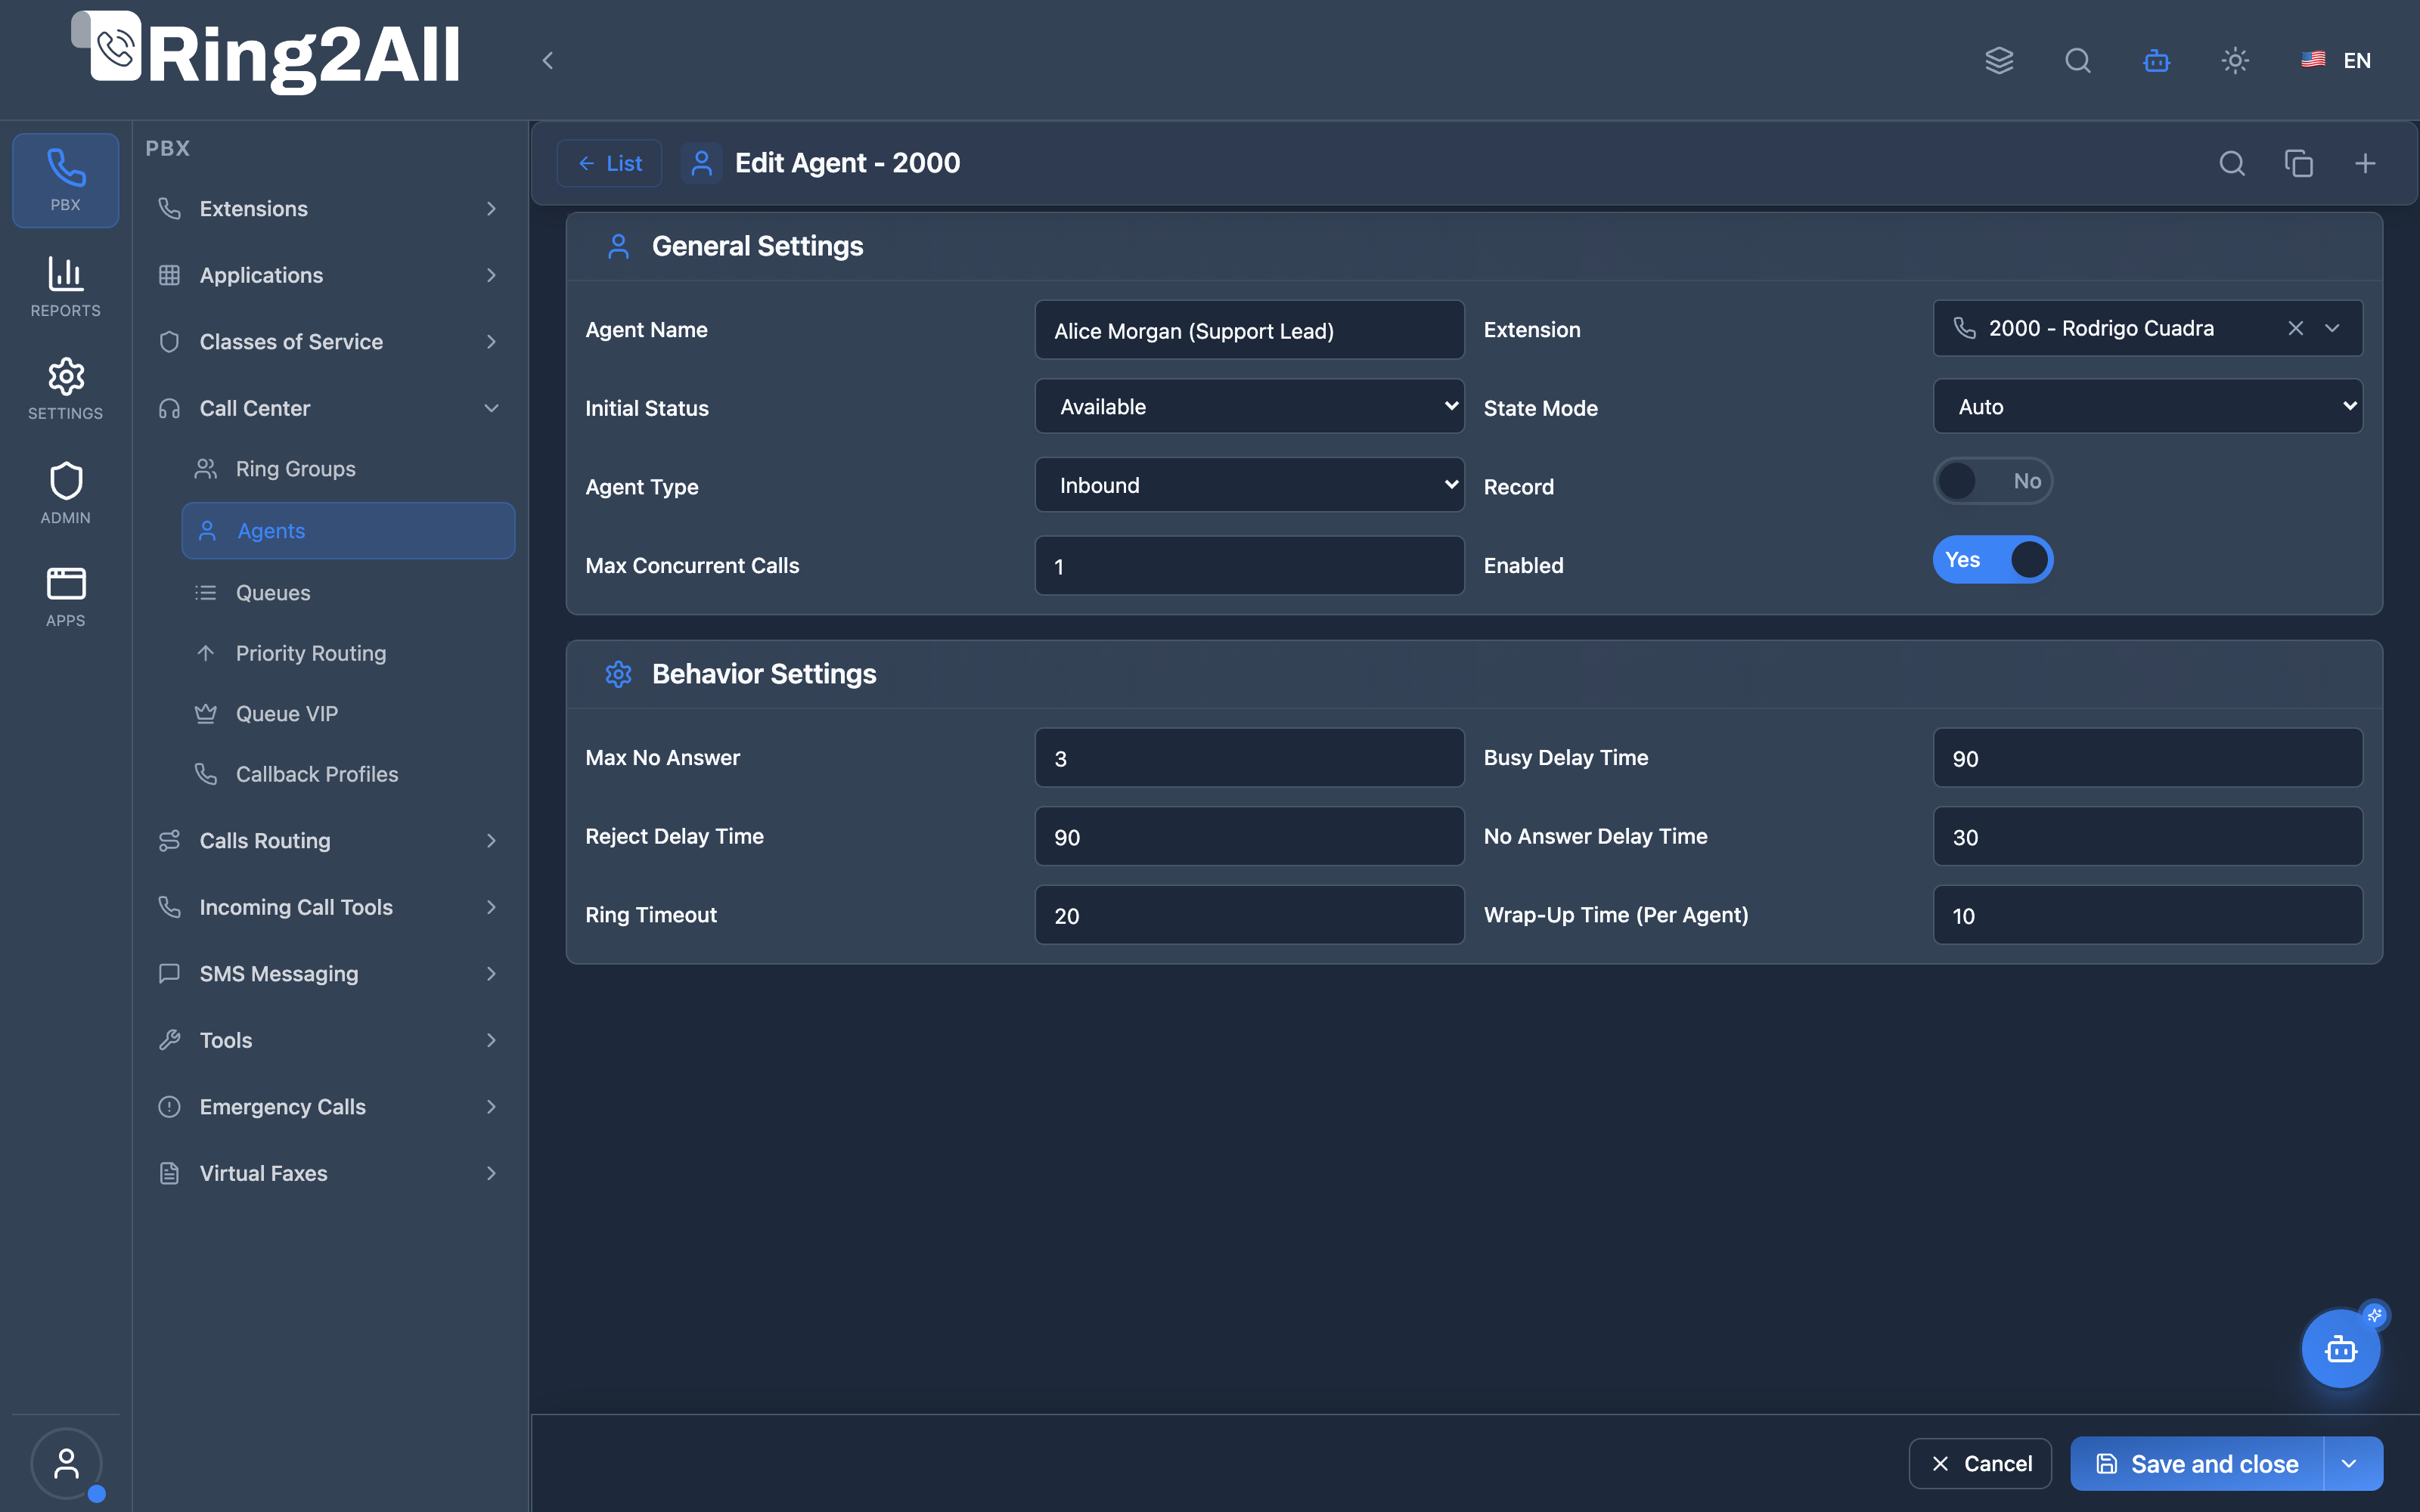Open the Apps section in the rail
2420x1512 pixels.
(x=66, y=596)
